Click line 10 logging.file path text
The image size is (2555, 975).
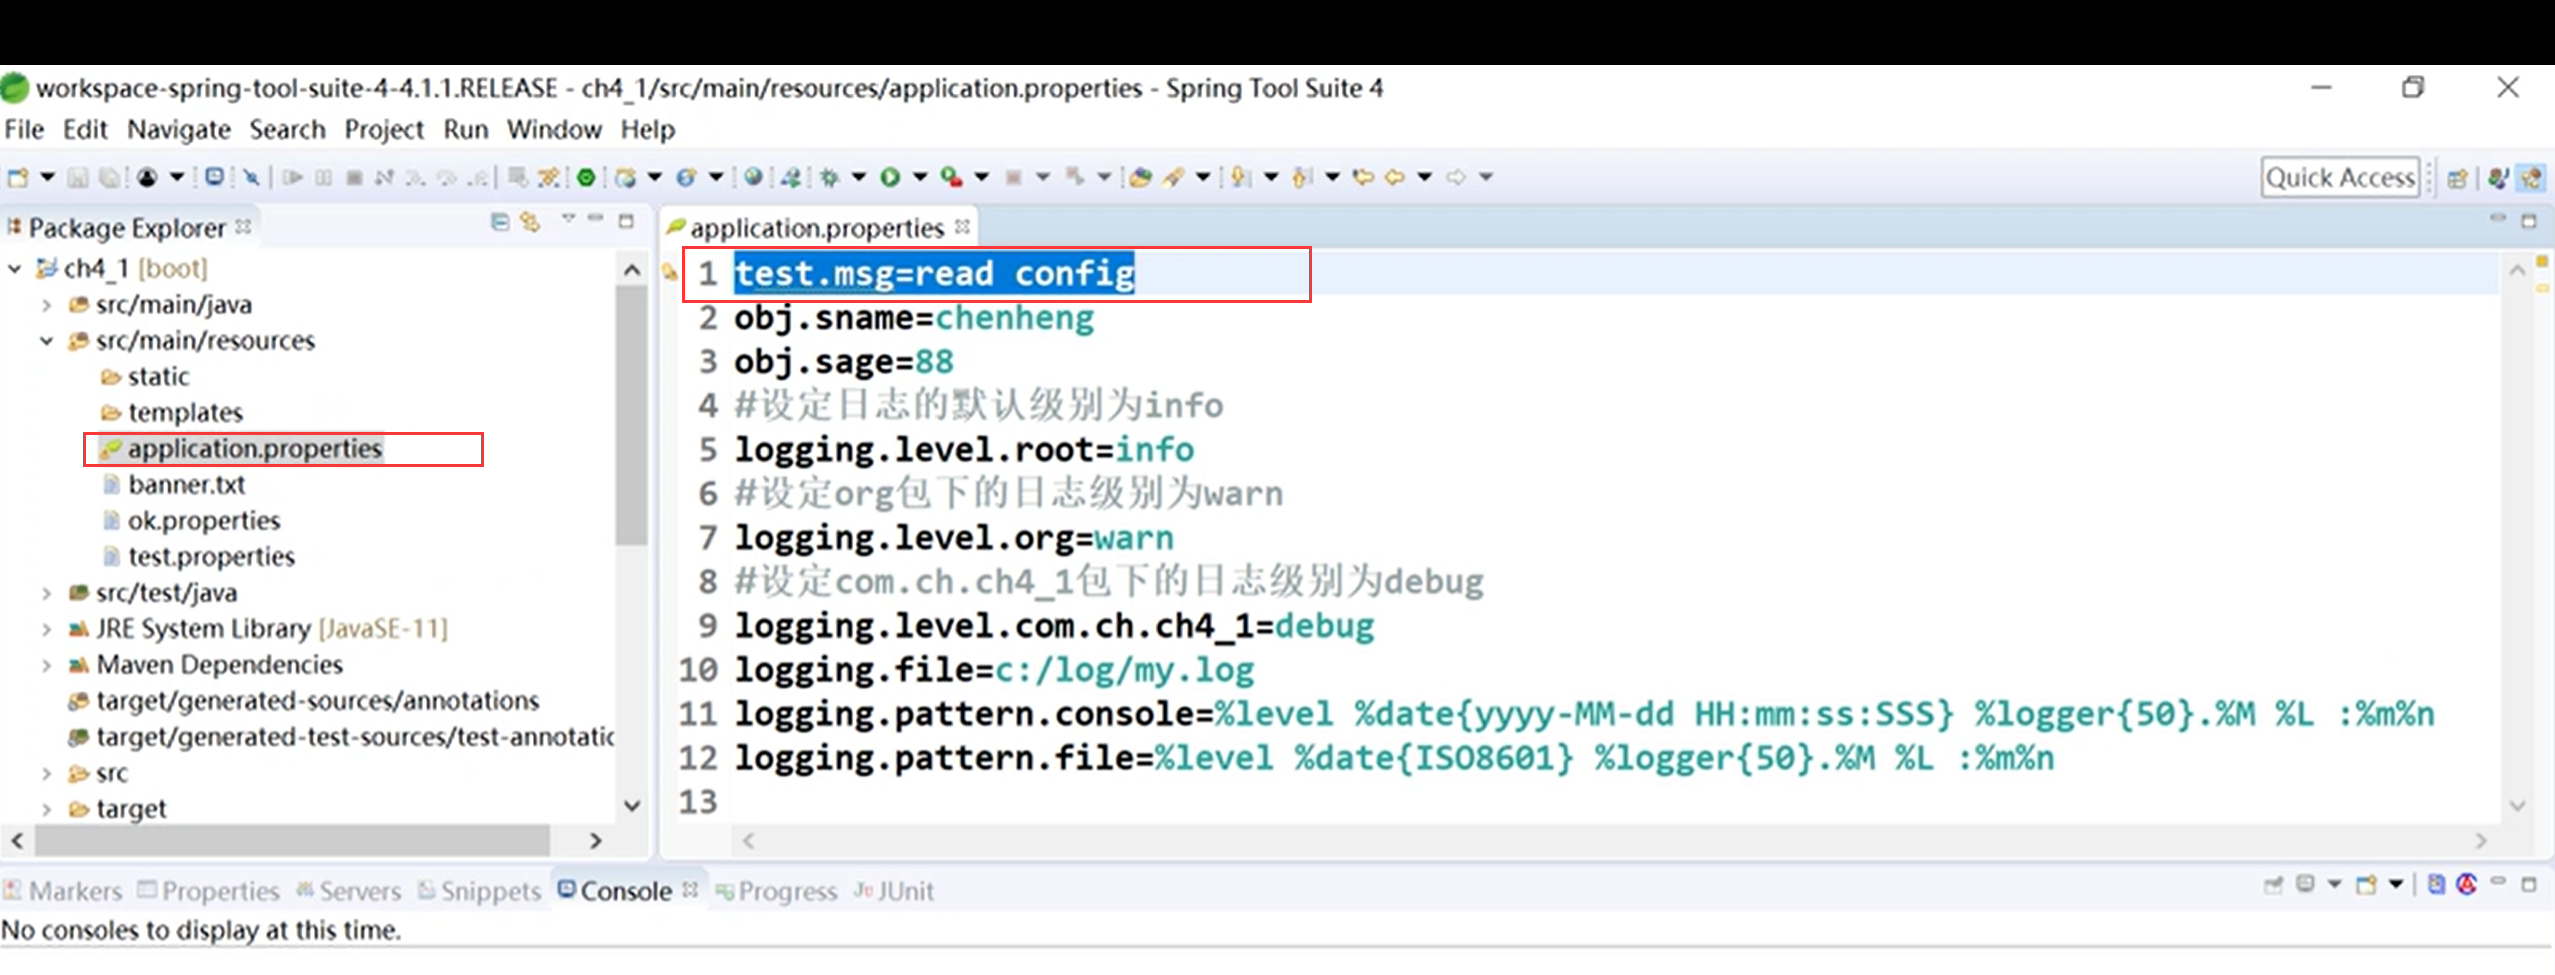click(x=1125, y=670)
